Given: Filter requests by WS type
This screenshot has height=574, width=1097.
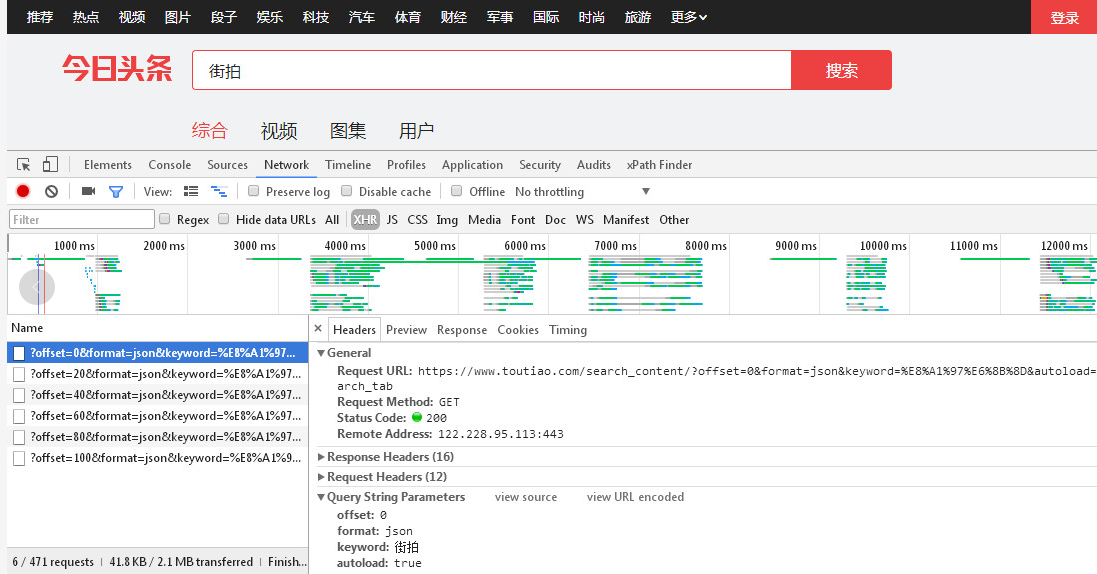Looking at the screenshot, I should [584, 219].
